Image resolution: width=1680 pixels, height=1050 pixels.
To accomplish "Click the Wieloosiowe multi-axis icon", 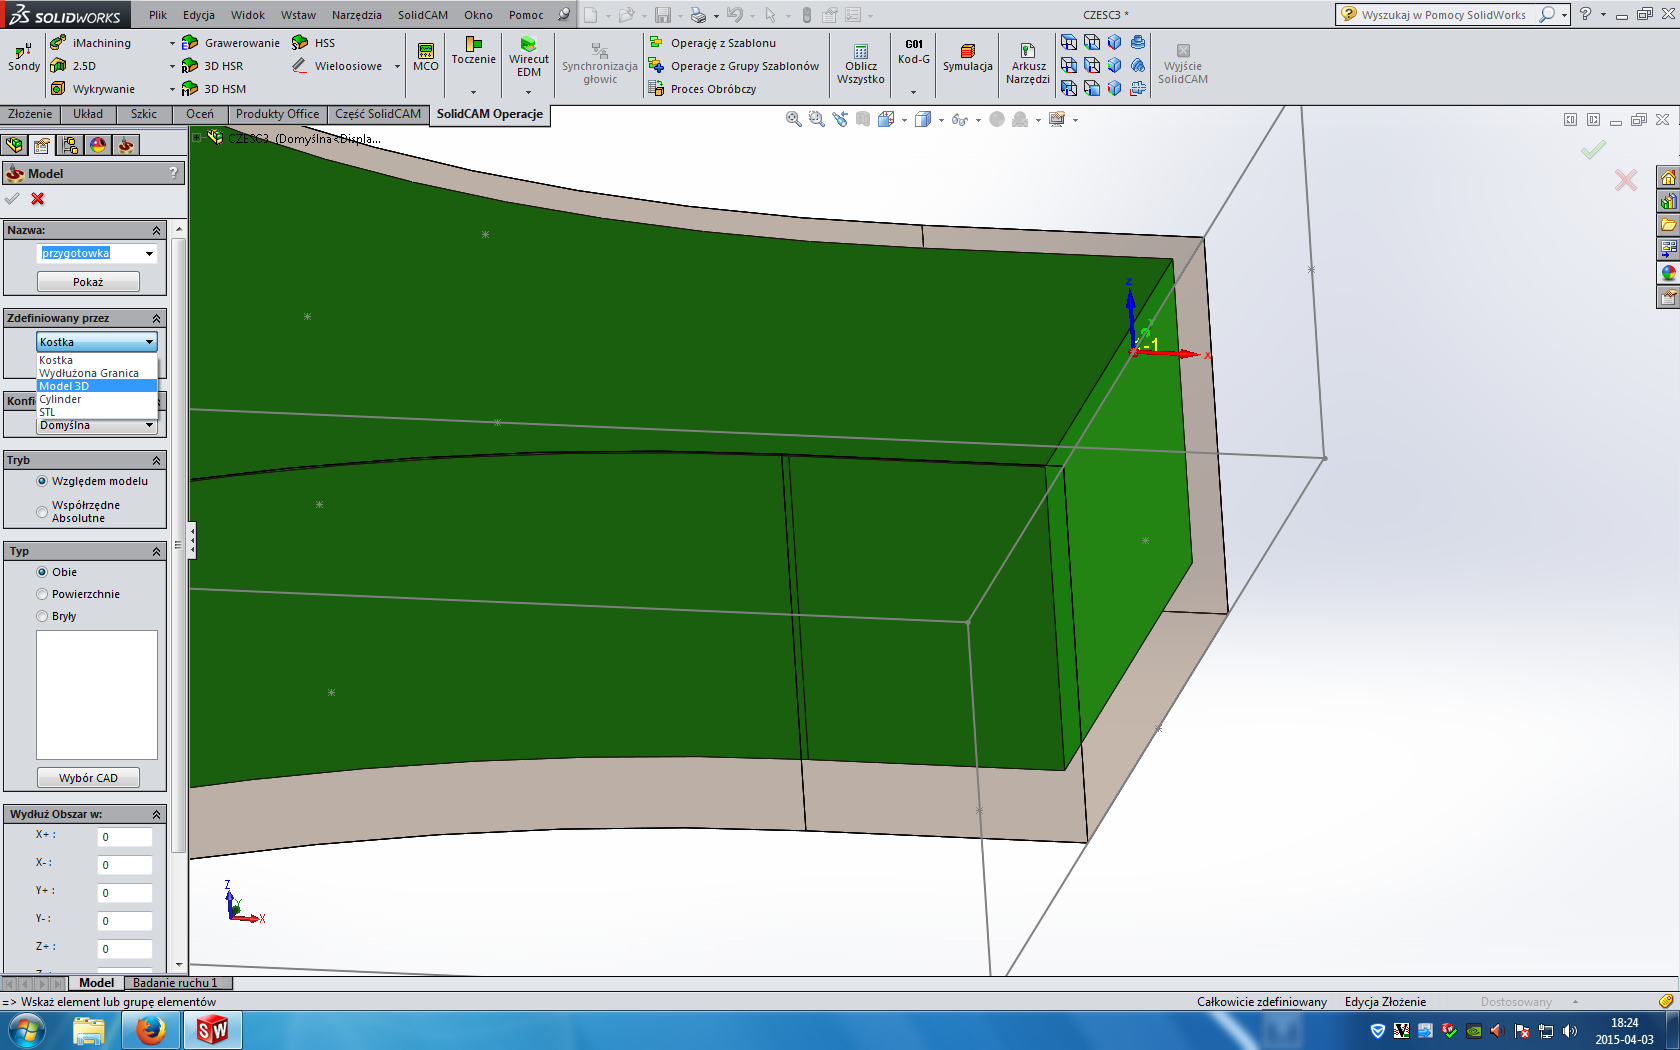I will click(300, 66).
